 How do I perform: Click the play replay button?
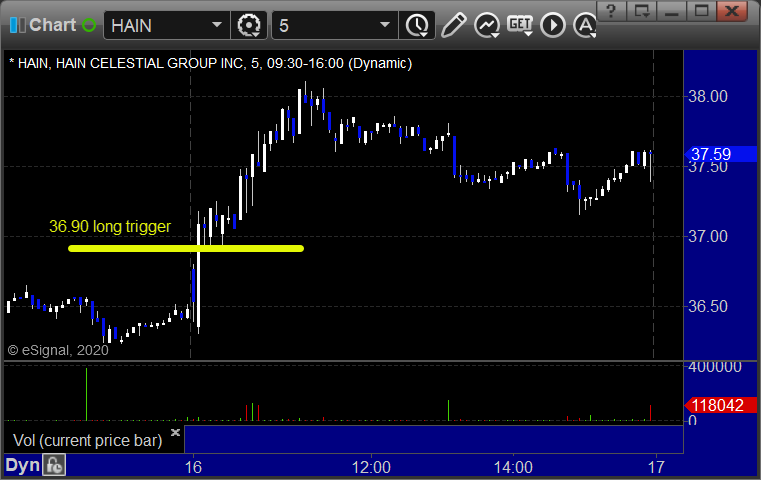click(x=553, y=25)
